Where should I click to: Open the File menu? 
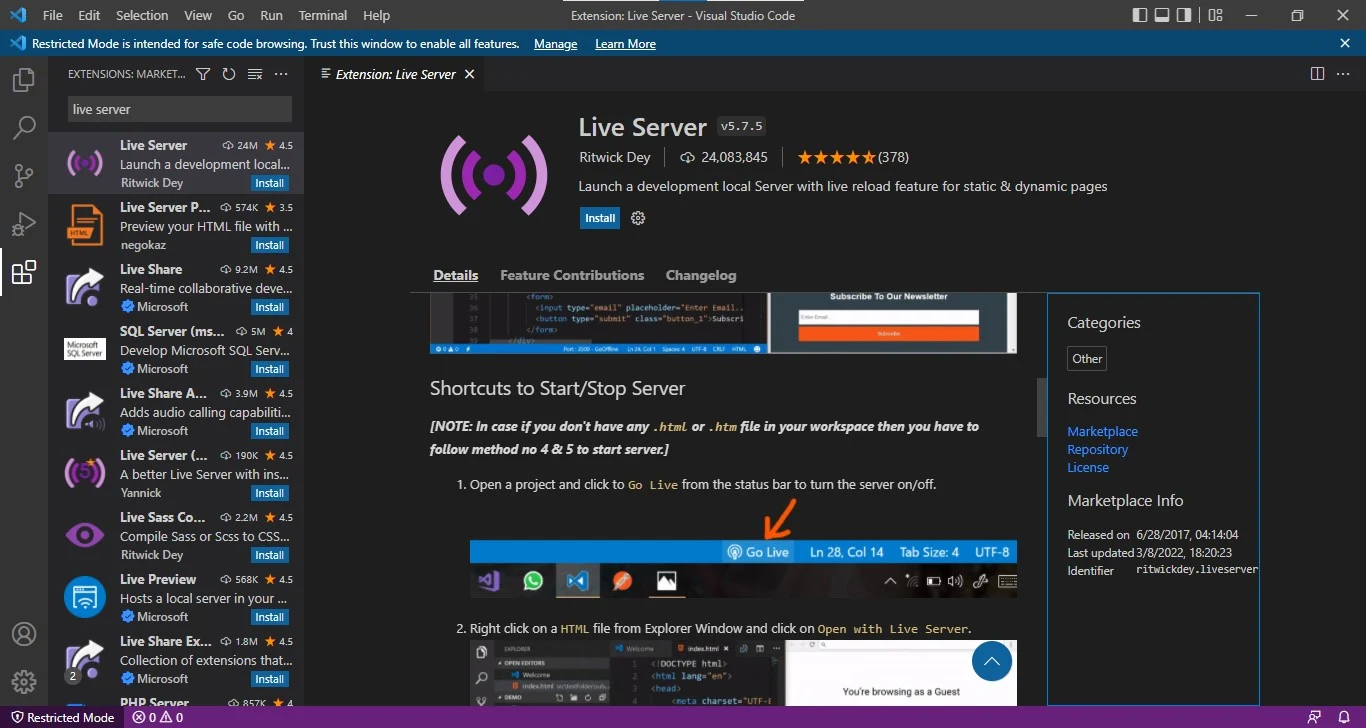(53, 15)
